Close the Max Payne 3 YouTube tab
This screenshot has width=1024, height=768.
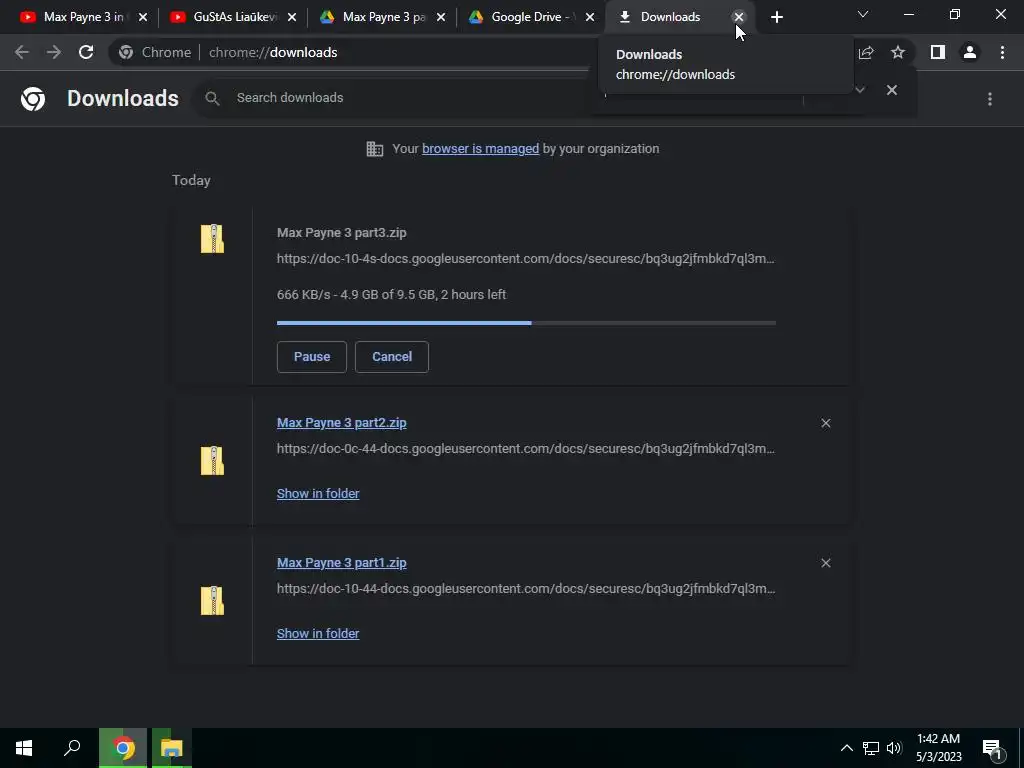[x=143, y=18]
